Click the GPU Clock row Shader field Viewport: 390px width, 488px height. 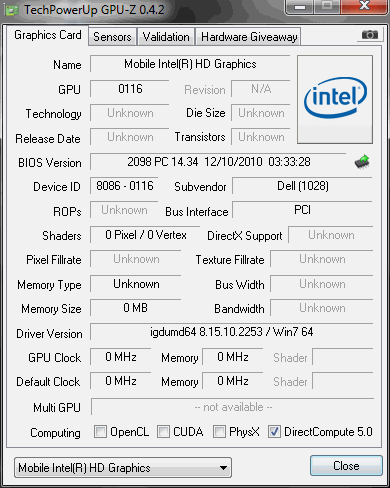pyautogui.click(x=343, y=357)
